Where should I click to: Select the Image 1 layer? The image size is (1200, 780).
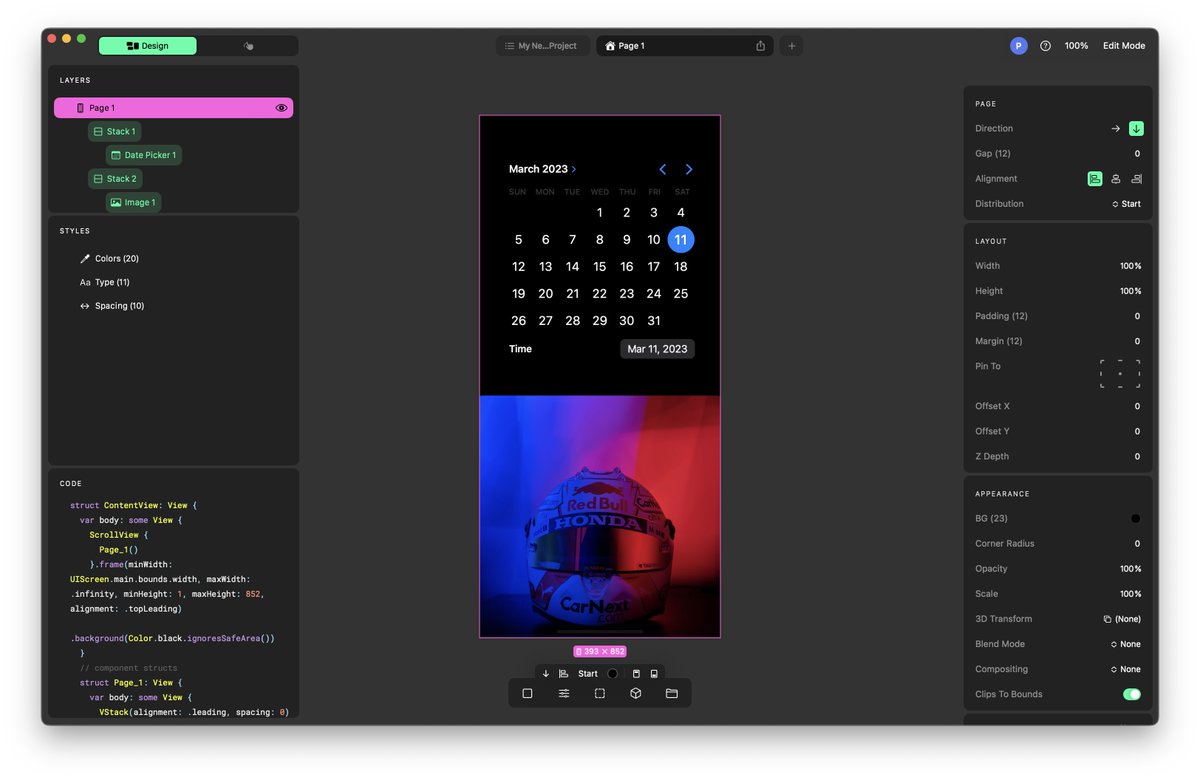coord(132,202)
